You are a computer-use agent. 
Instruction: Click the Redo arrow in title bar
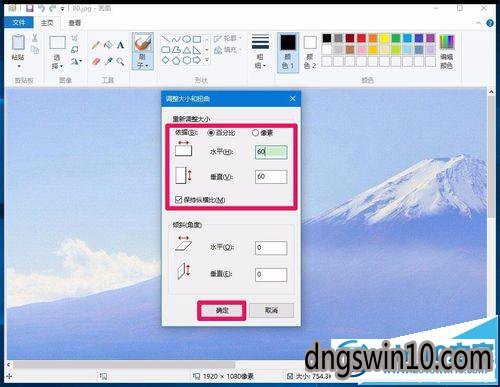[x=52, y=8]
